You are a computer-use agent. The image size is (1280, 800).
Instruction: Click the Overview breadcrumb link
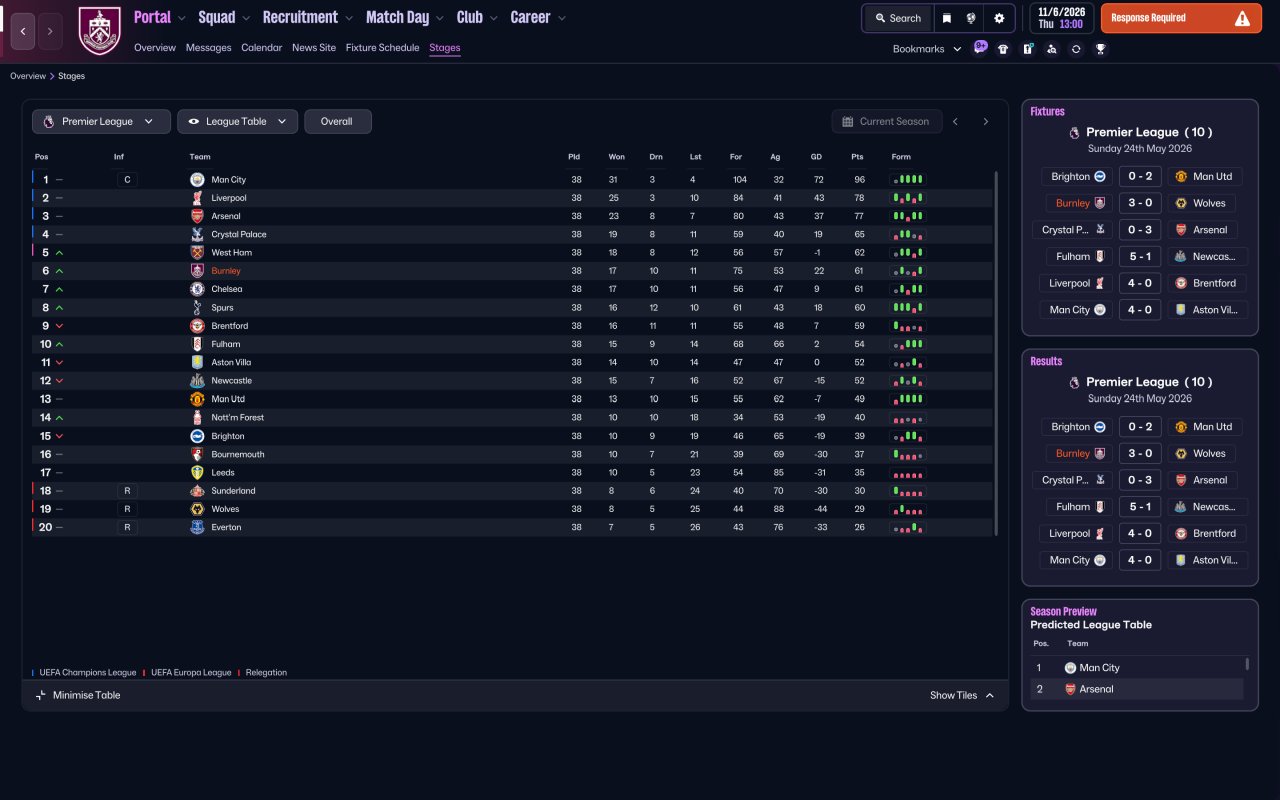coord(28,76)
